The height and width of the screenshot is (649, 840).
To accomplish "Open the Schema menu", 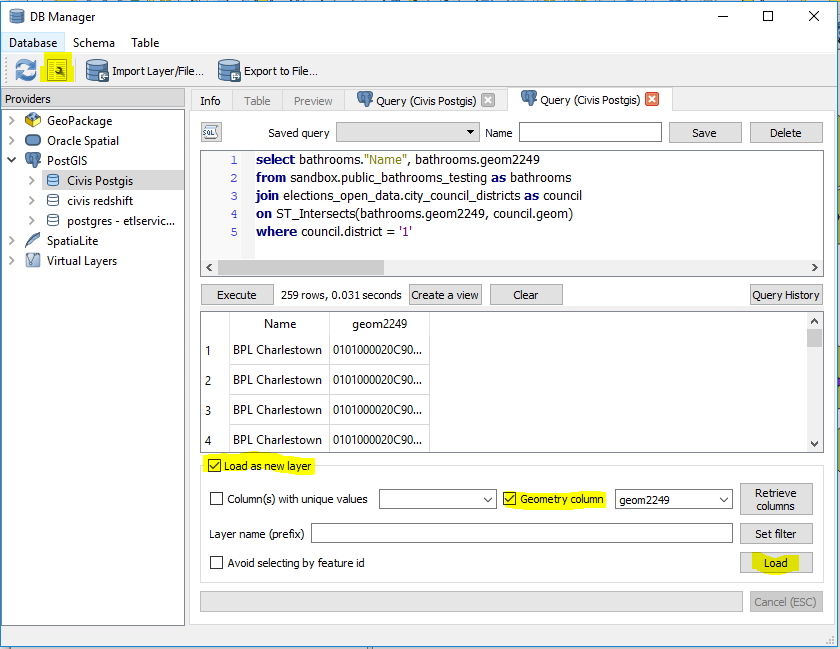I will 94,43.
